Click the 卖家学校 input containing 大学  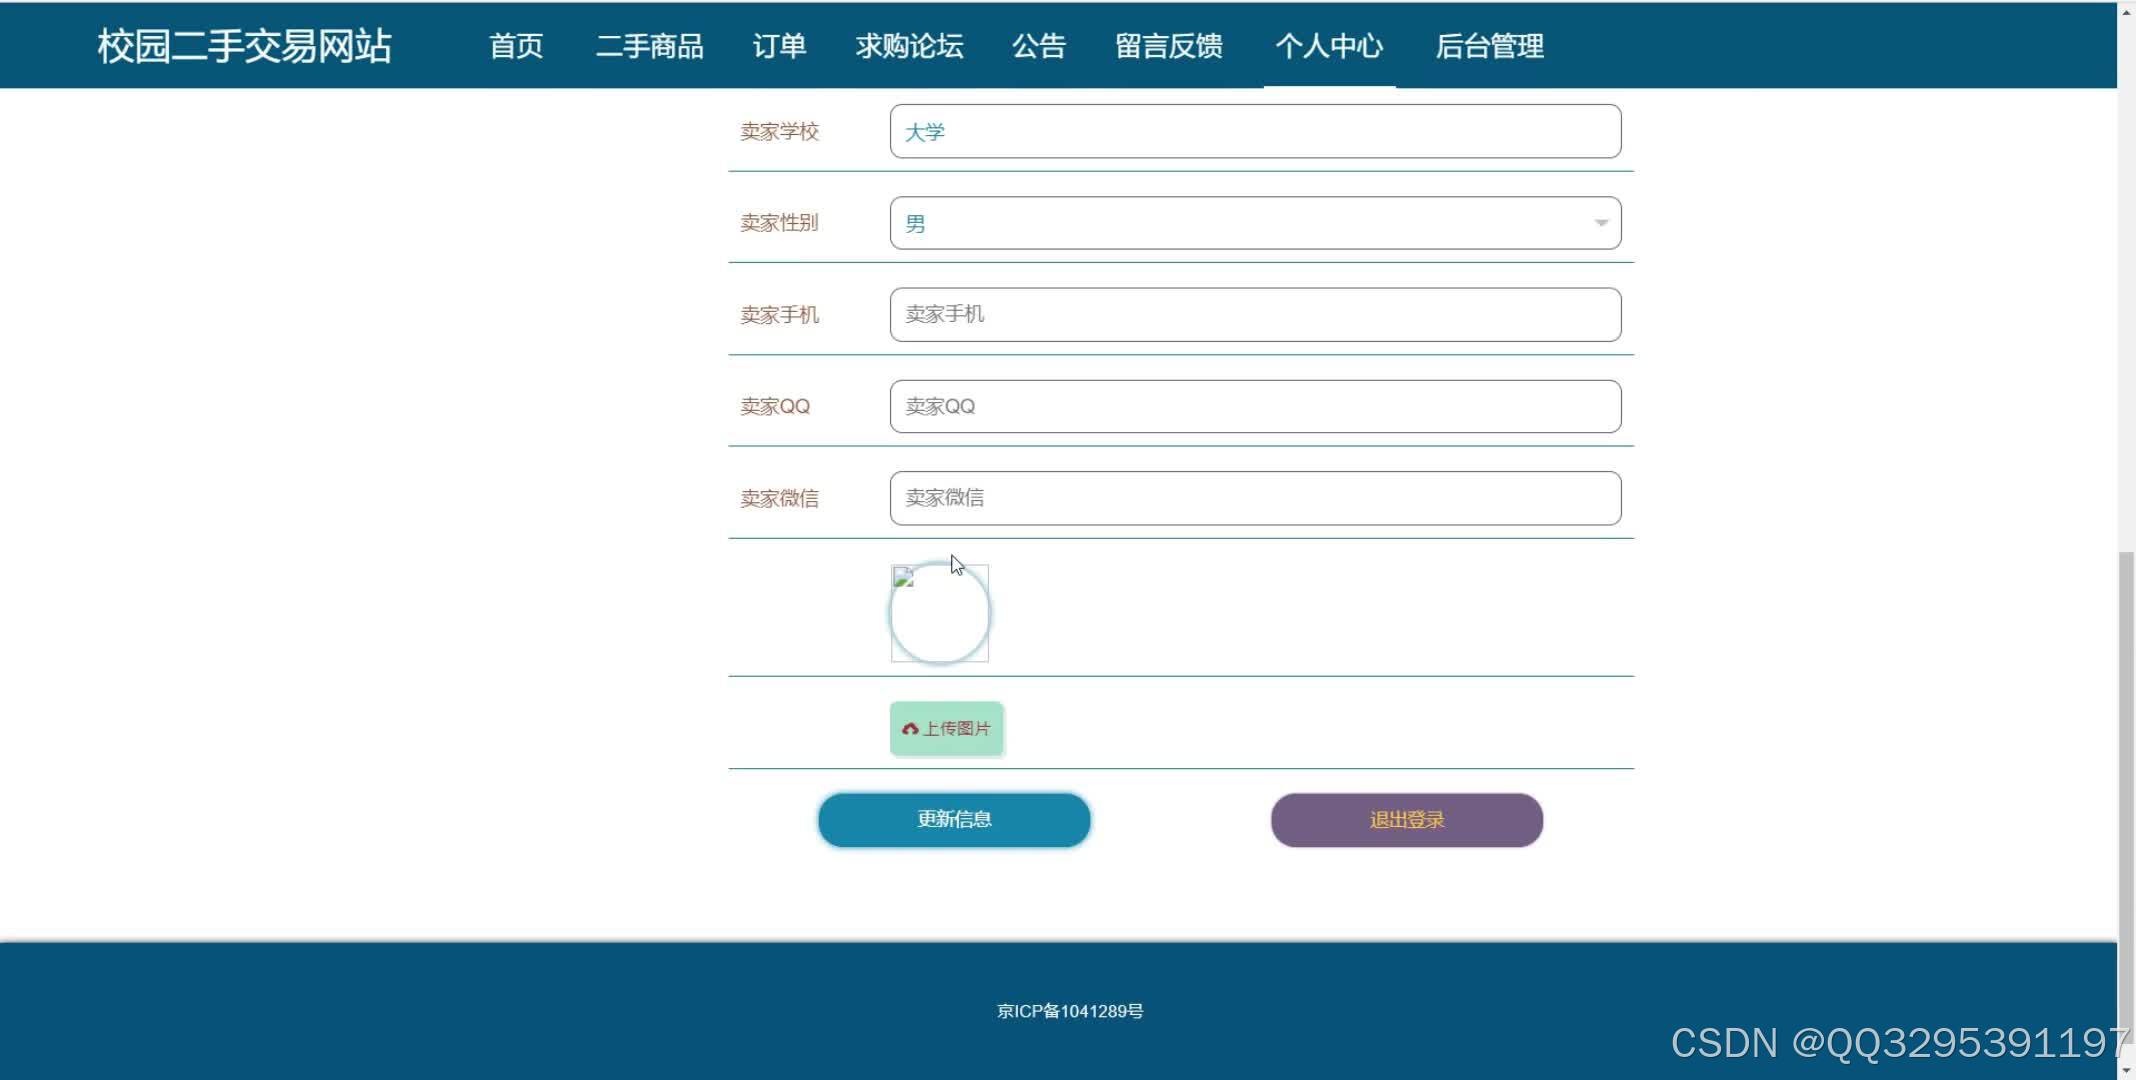click(1255, 131)
